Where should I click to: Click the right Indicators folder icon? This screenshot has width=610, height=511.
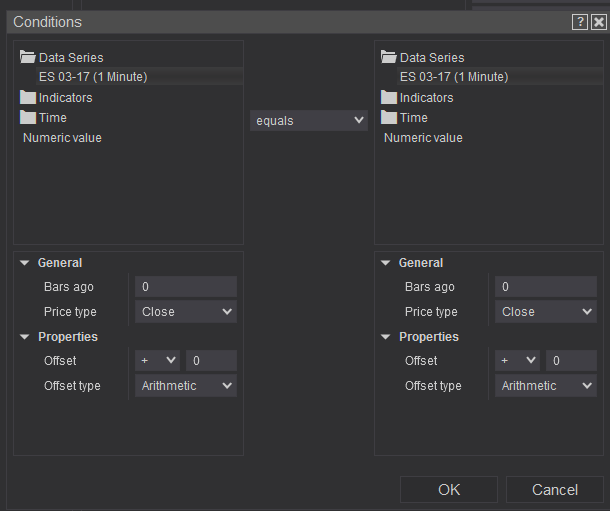pyautogui.click(x=389, y=97)
